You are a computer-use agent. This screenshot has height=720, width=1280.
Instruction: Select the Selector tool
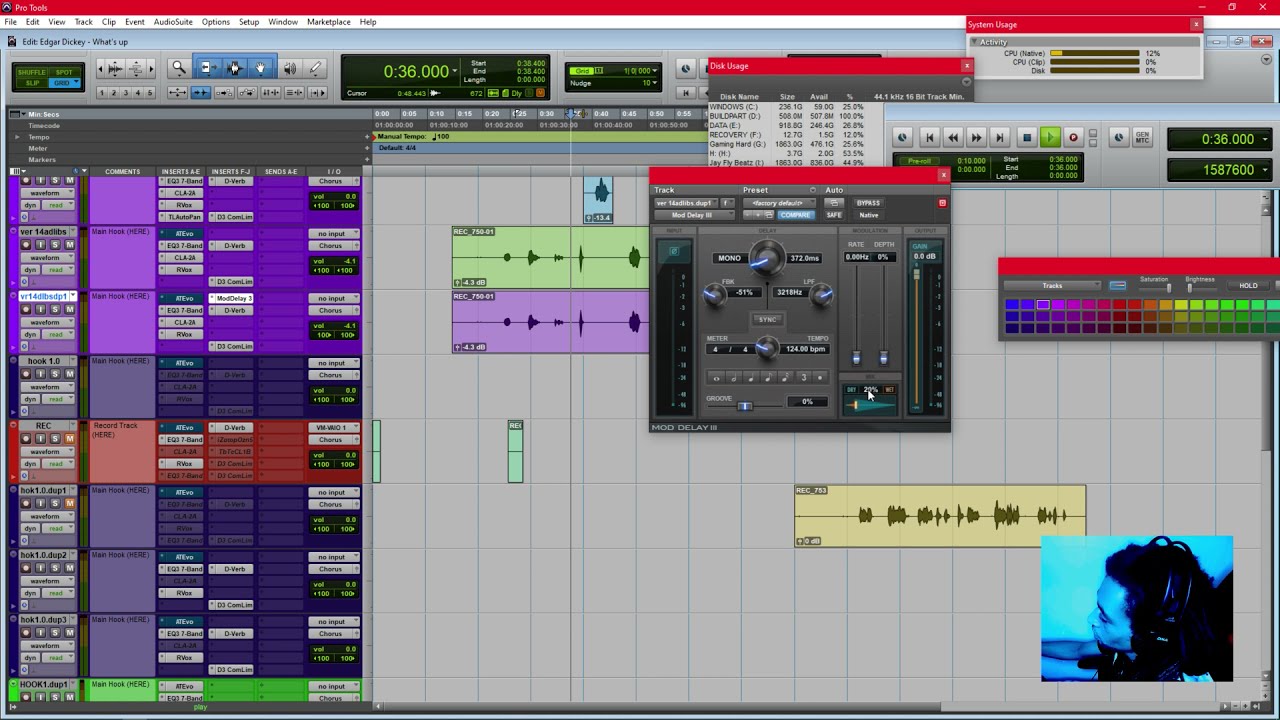tap(234, 68)
